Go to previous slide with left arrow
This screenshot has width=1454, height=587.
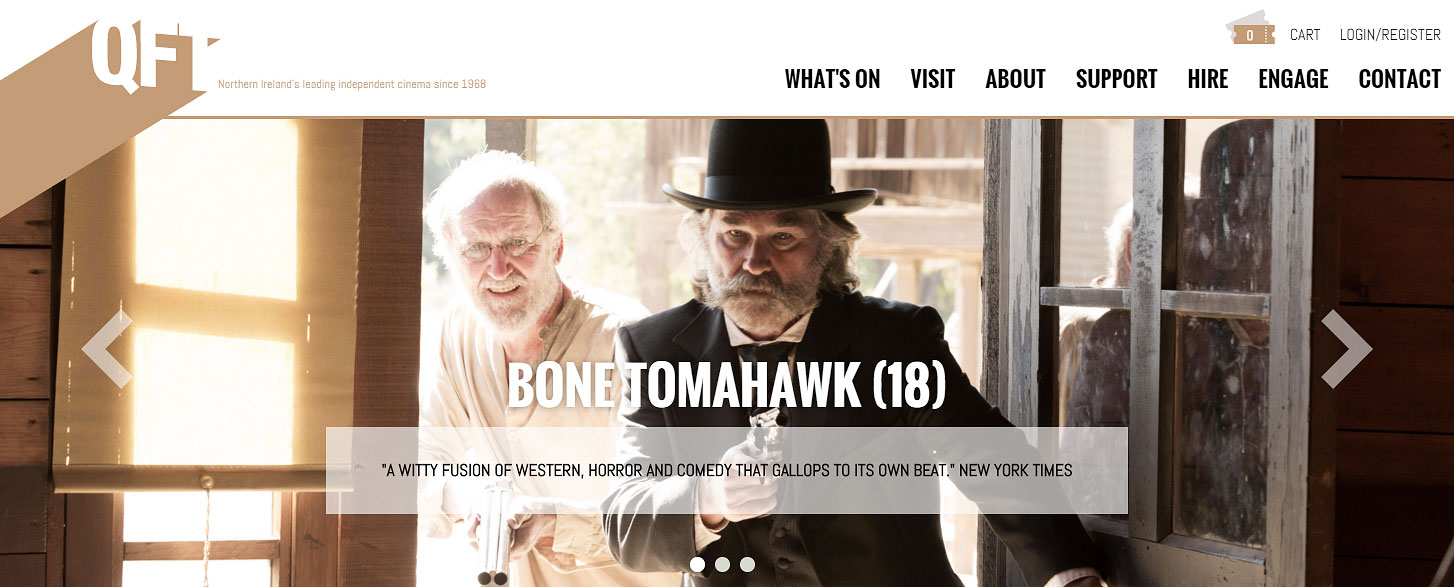108,349
